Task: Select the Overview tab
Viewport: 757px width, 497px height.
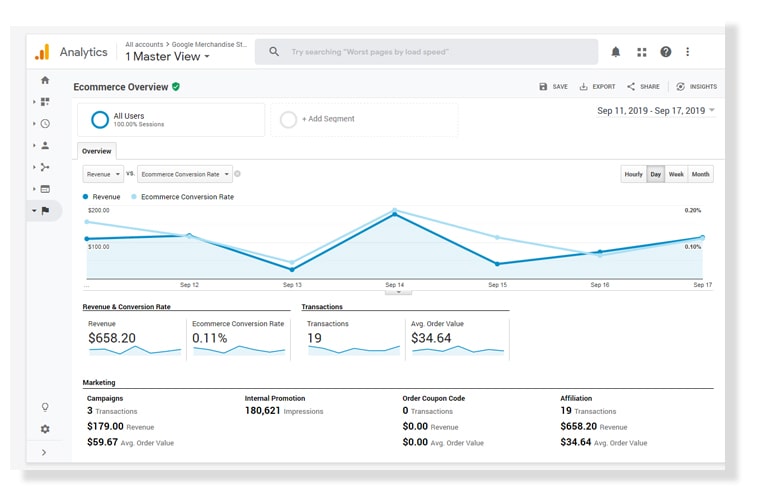Action: pyautogui.click(x=97, y=151)
